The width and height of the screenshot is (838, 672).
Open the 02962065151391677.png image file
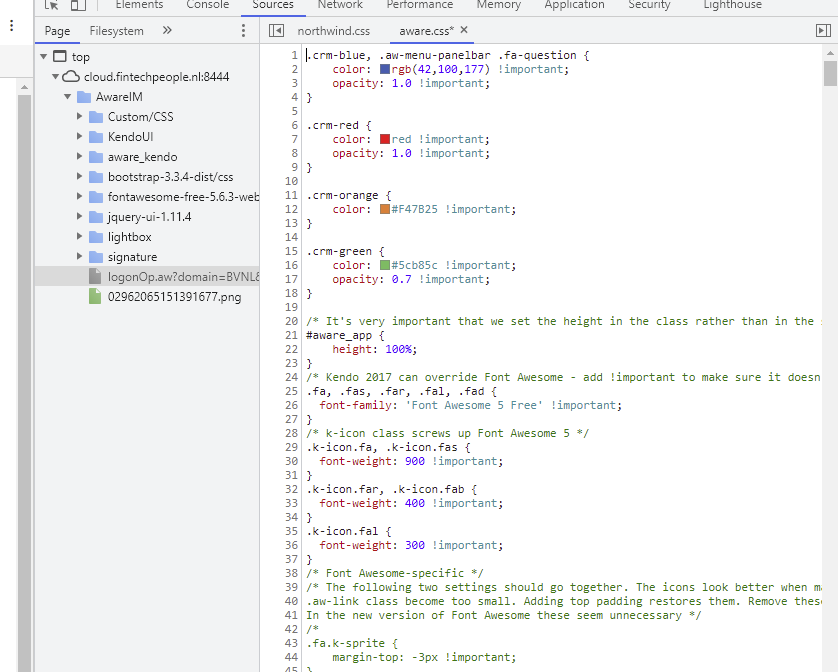click(x=174, y=297)
